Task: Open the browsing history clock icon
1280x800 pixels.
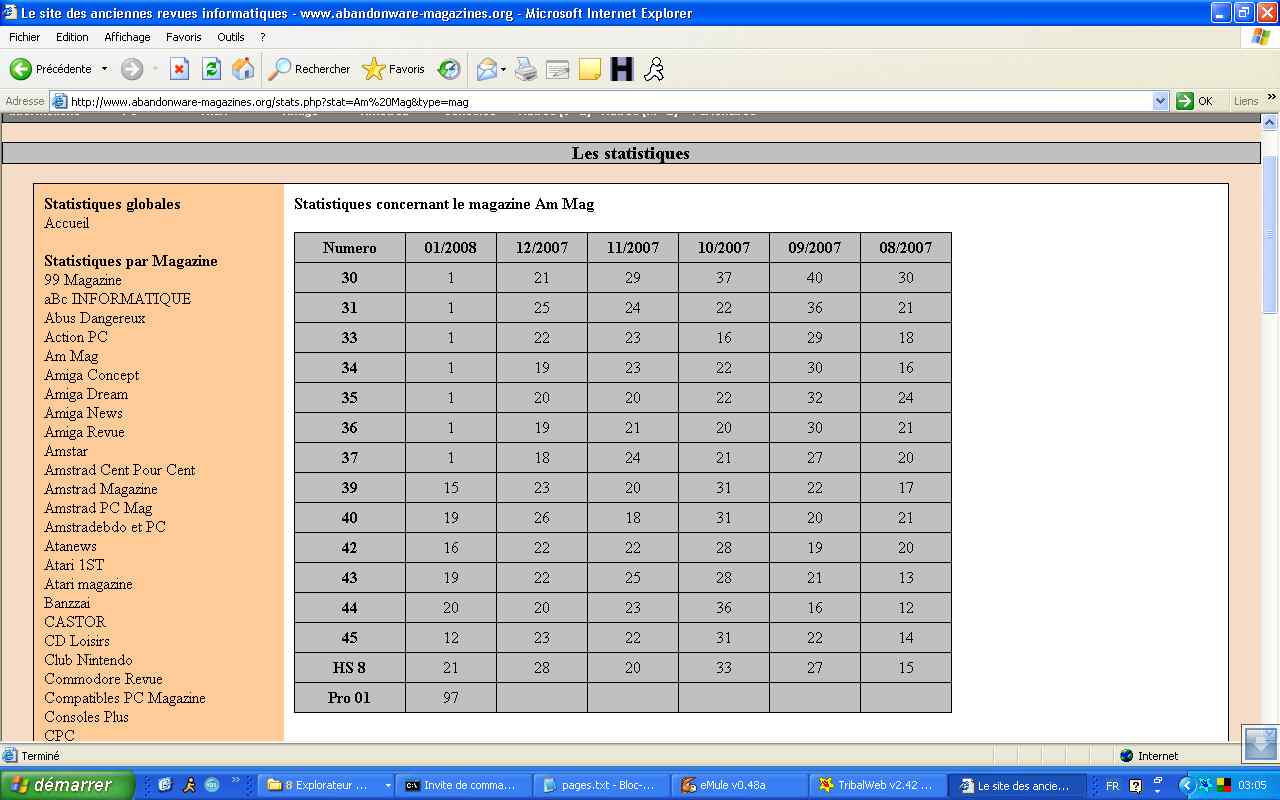Action: click(449, 69)
